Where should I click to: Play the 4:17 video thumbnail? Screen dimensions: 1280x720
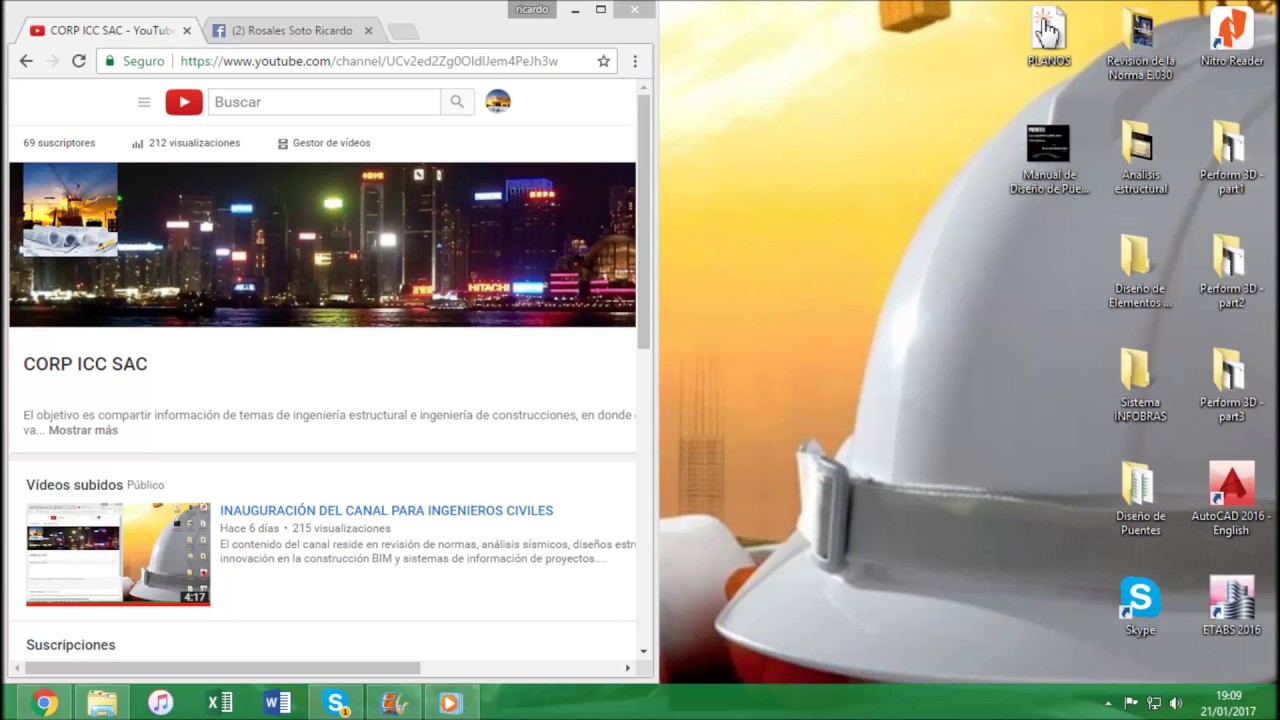(x=118, y=554)
